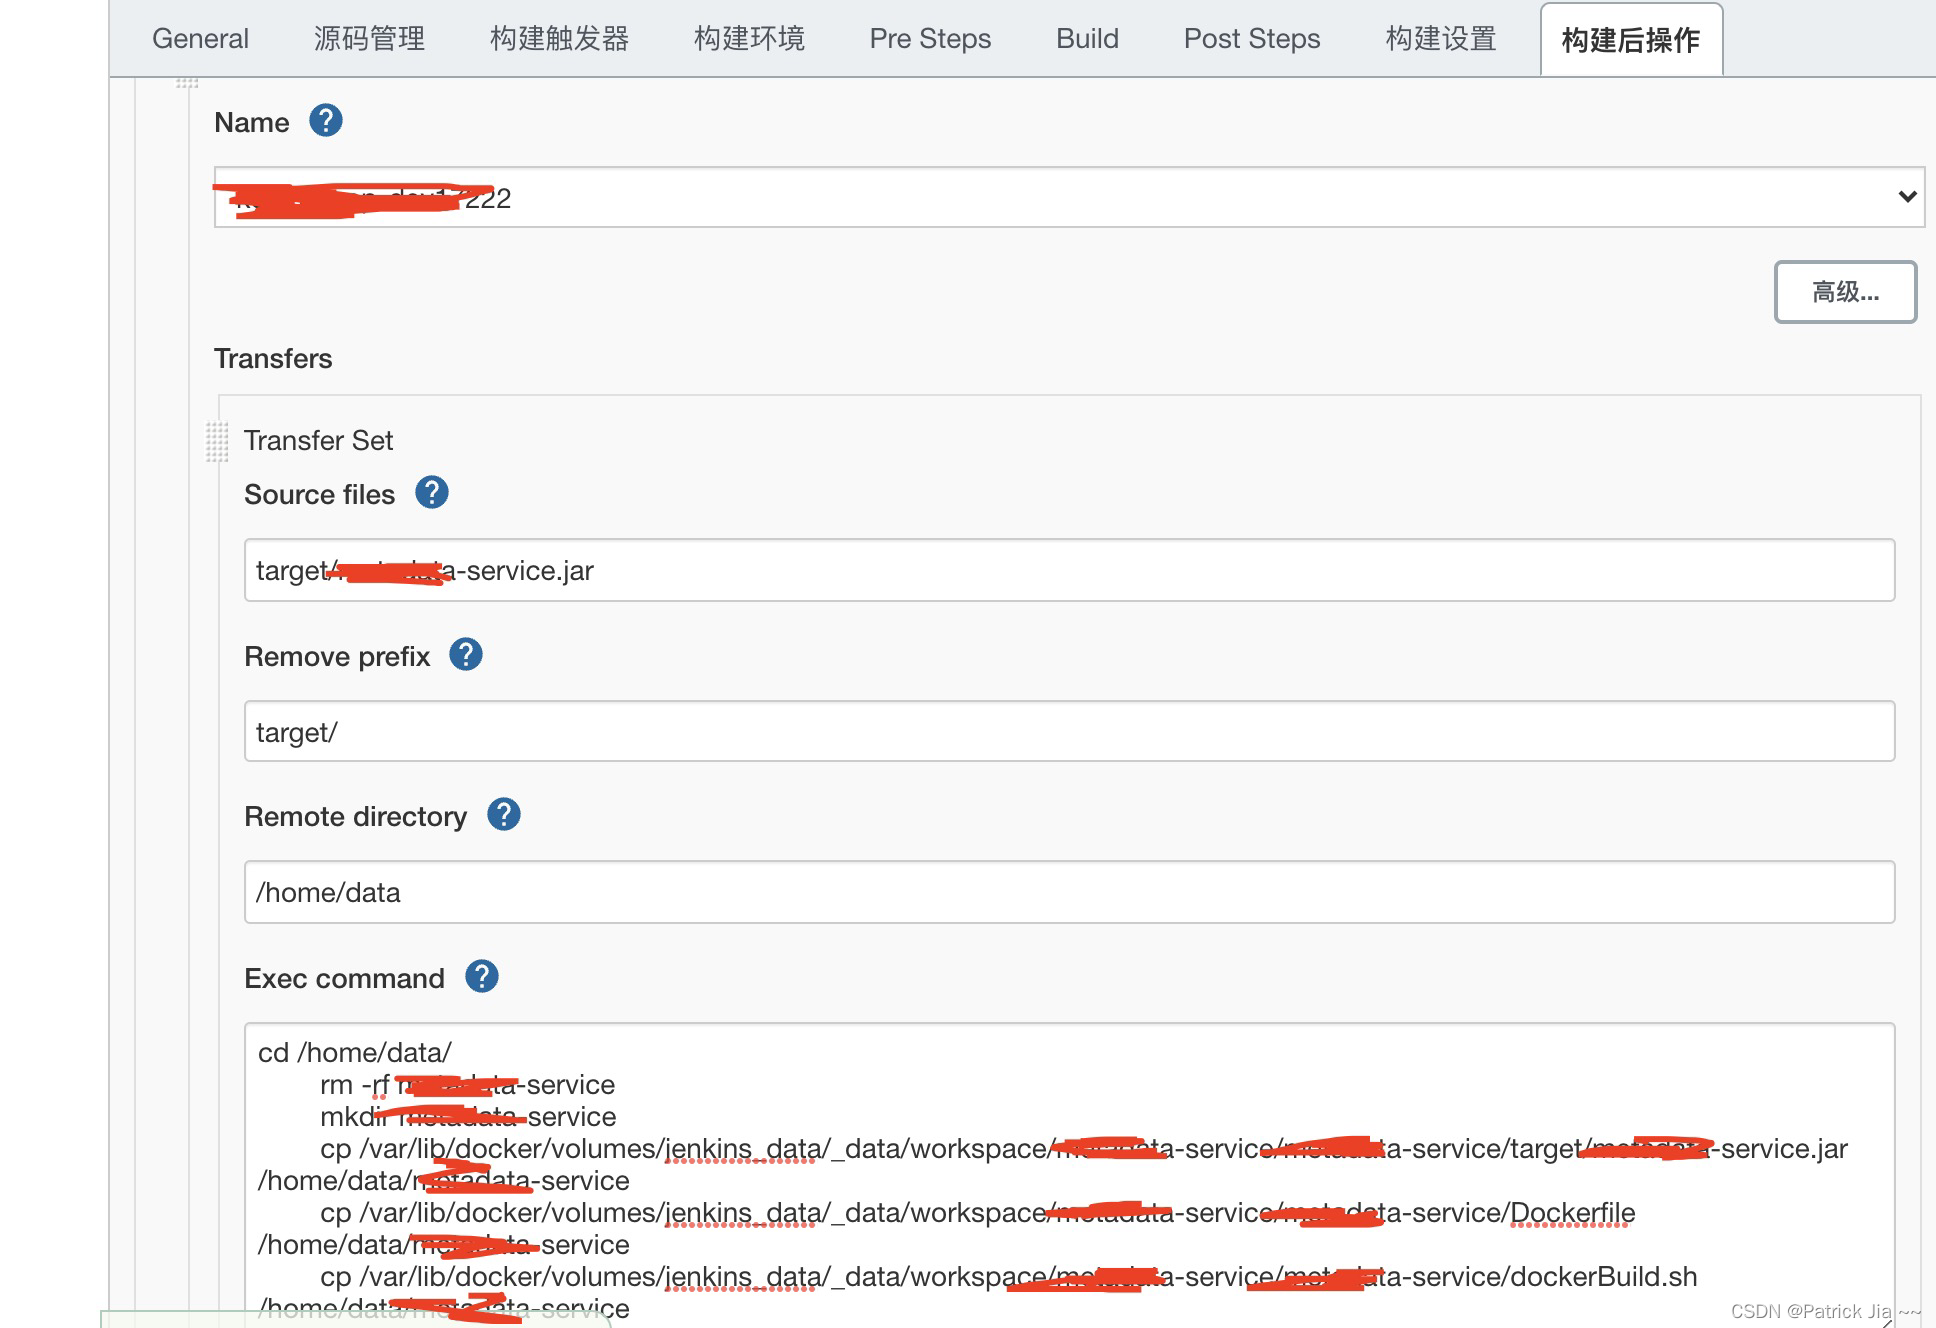Open the 源码管理 tab
The width and height of the screenshot is (1936, 1328).
tap(369, 39)
